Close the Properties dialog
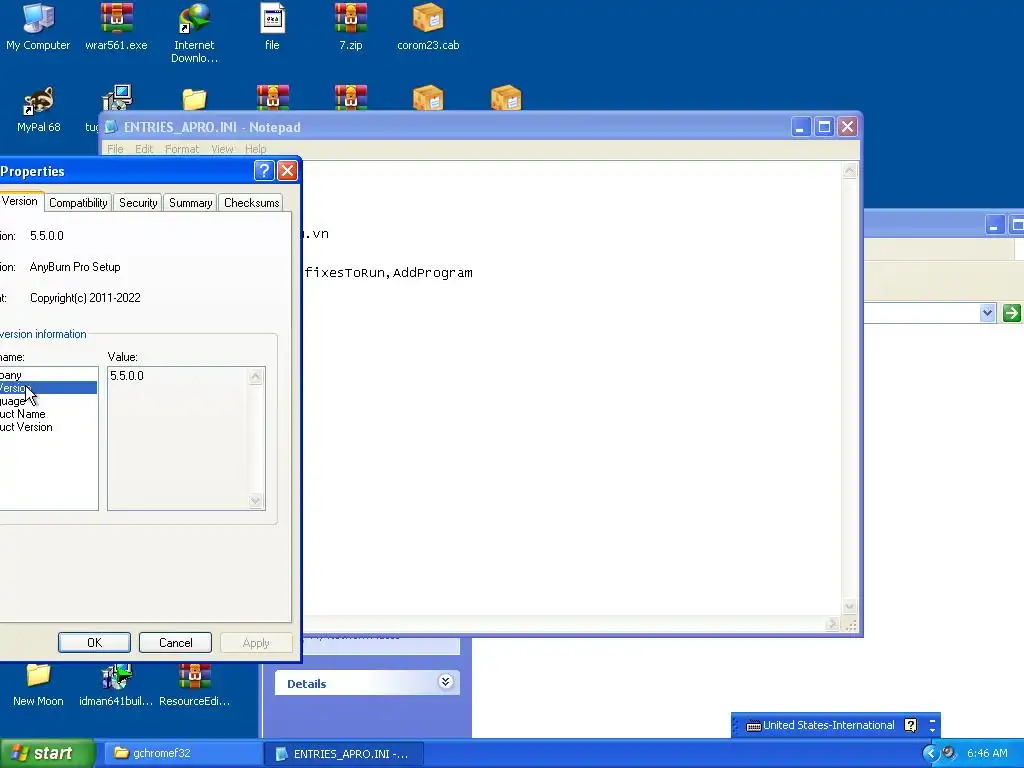The height and width of the screenshot is (768, 1024). click(287, 171)
